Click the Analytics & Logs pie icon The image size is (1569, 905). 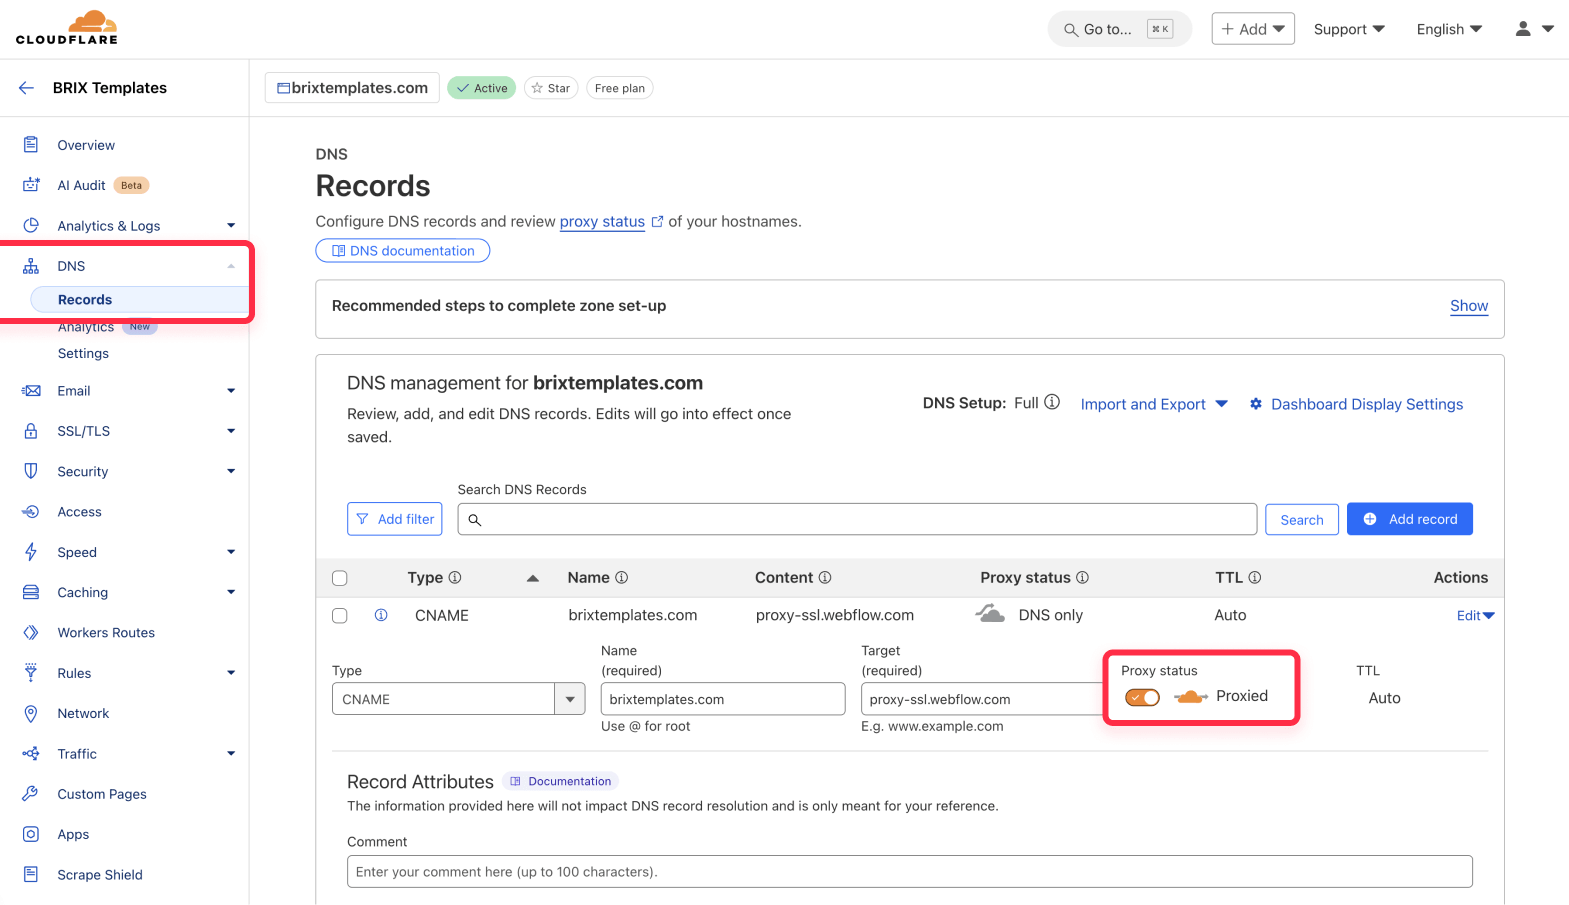coord(31,226)
